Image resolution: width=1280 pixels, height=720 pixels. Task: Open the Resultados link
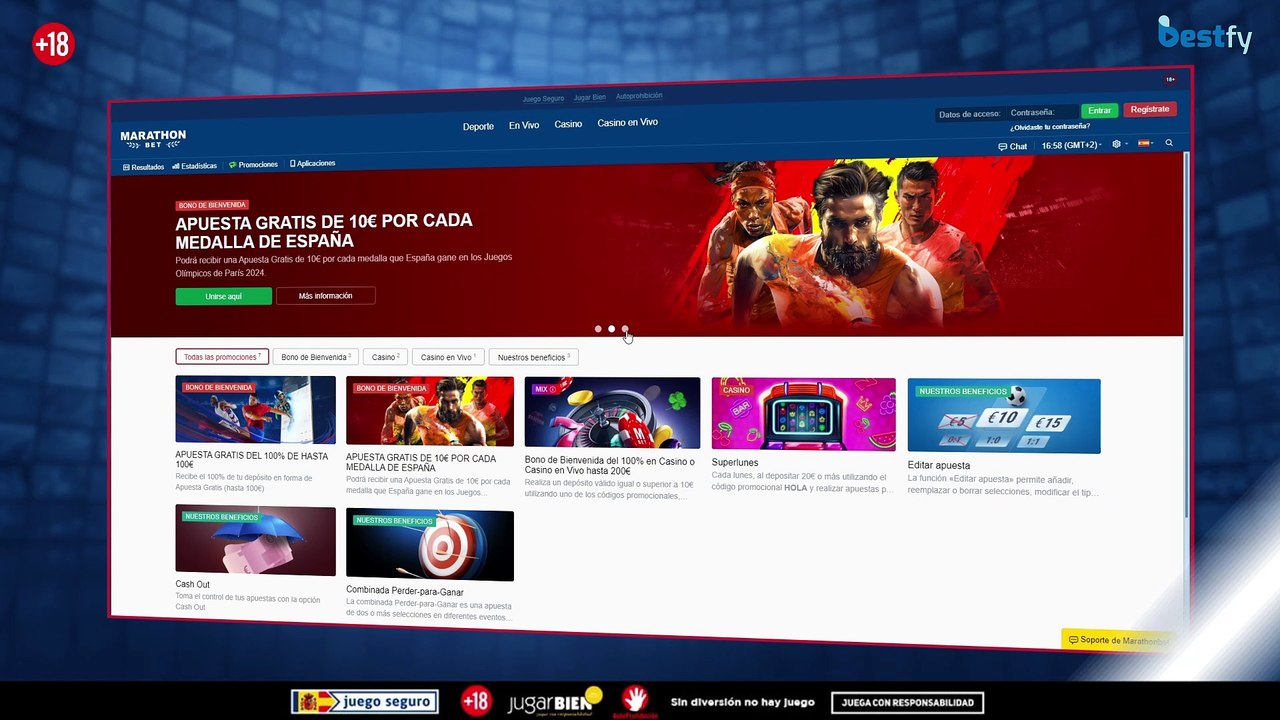143,167
